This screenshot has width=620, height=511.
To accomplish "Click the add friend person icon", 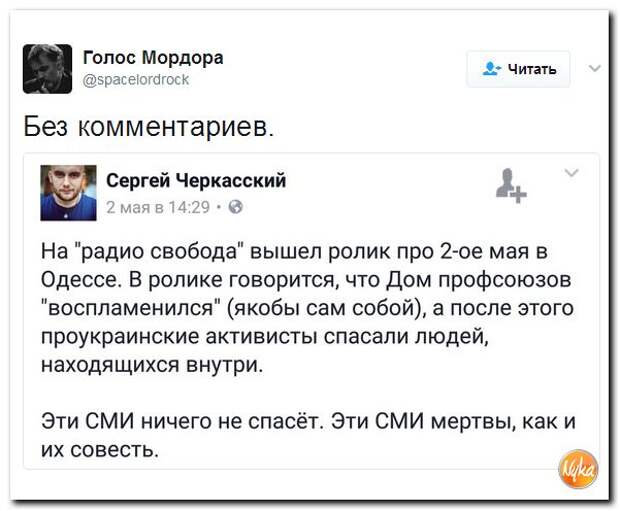I will pyautogui.click(x=511, y=186).
